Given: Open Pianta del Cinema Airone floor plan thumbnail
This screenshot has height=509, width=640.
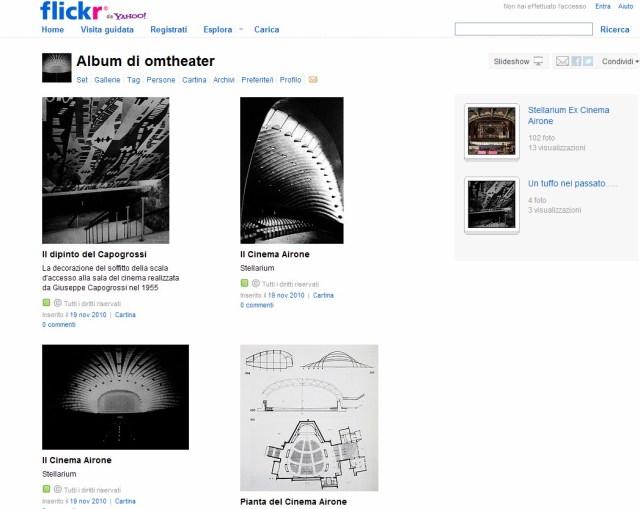Looking at the screenshot, I should pyautogui.click(x=309, y=418).
